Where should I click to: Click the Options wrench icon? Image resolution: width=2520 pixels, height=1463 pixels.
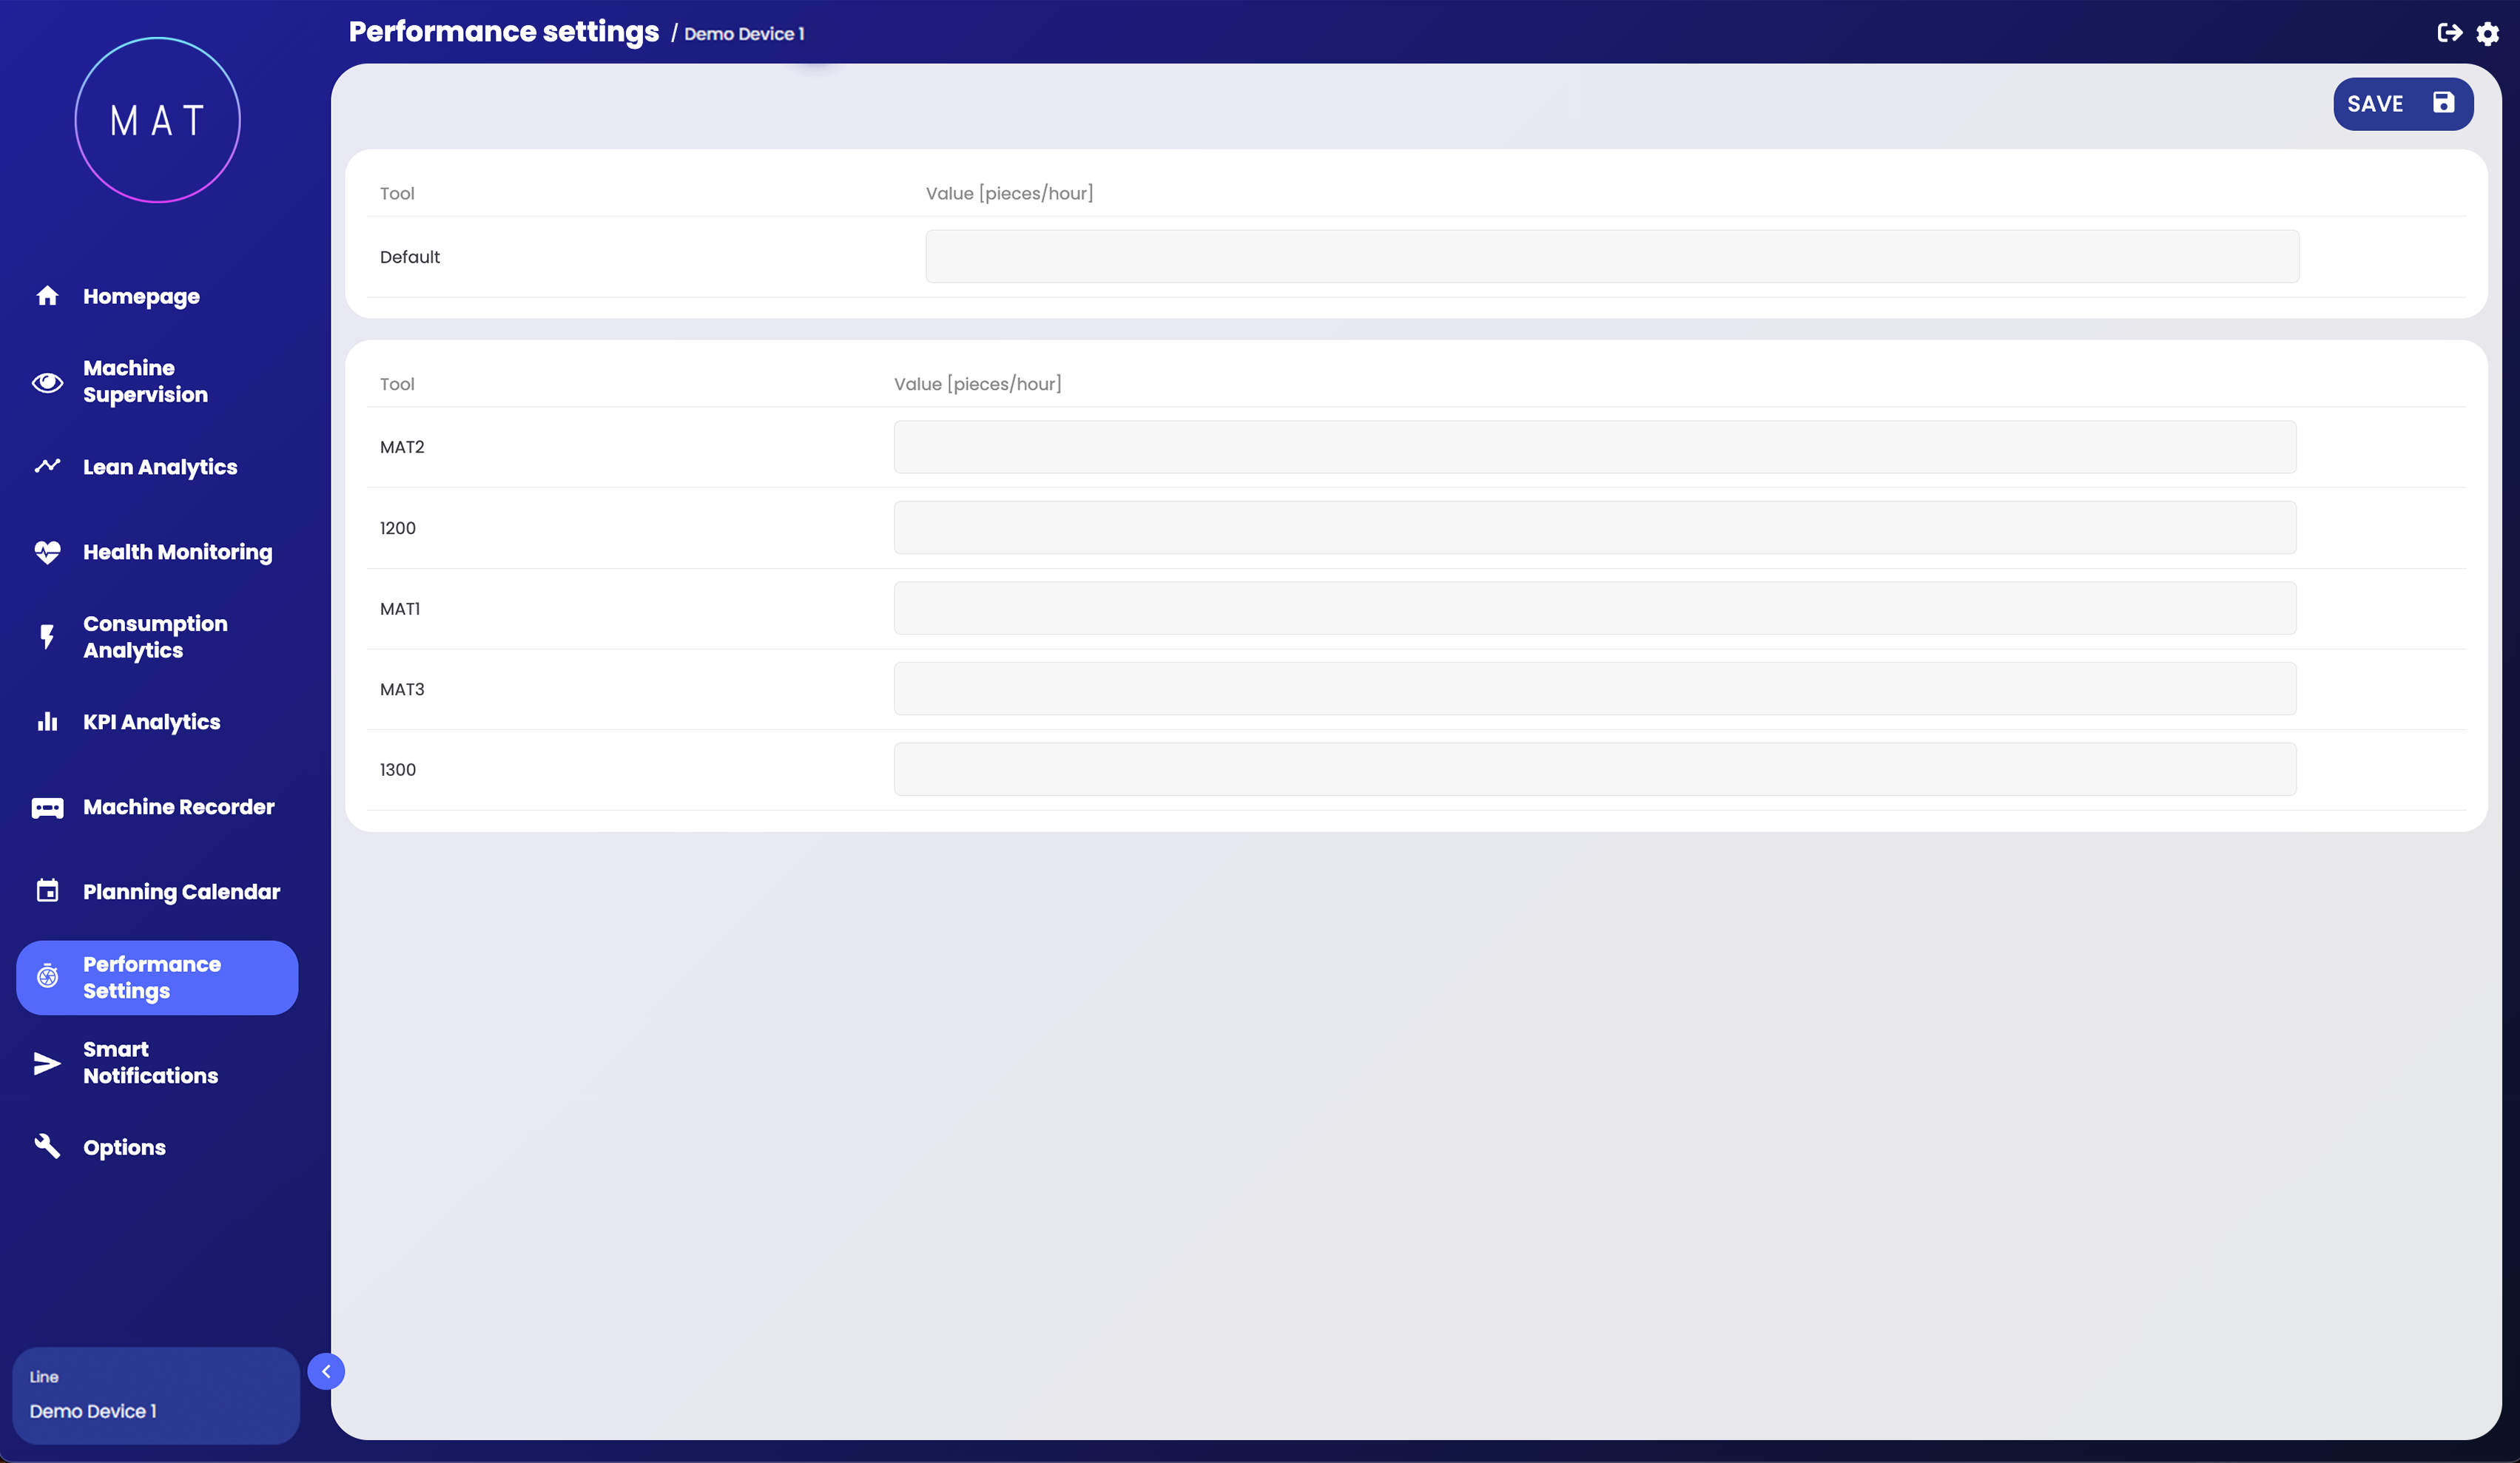pyautogui.click(x=47, y=1146)
